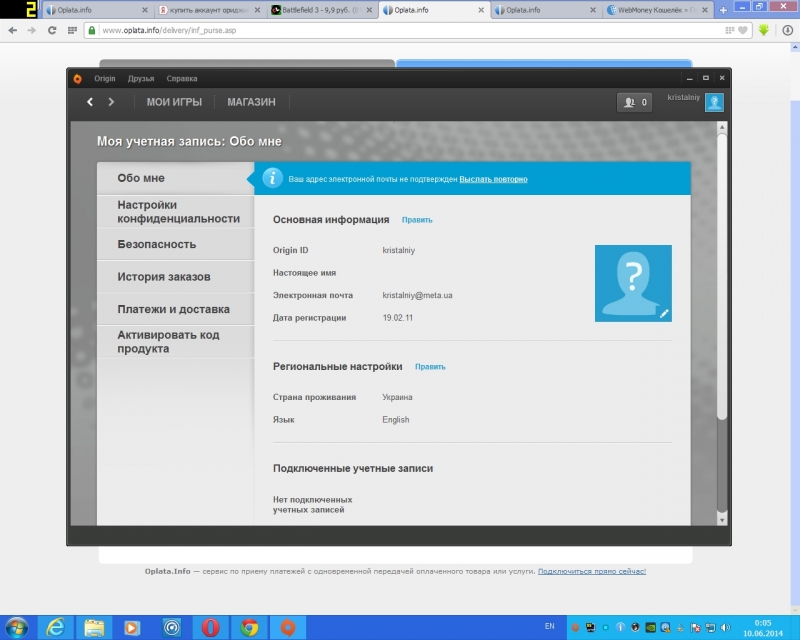Screen dimensions: 800x640
Task: Open Платежи и доставка section
Action: click(176, 309)
